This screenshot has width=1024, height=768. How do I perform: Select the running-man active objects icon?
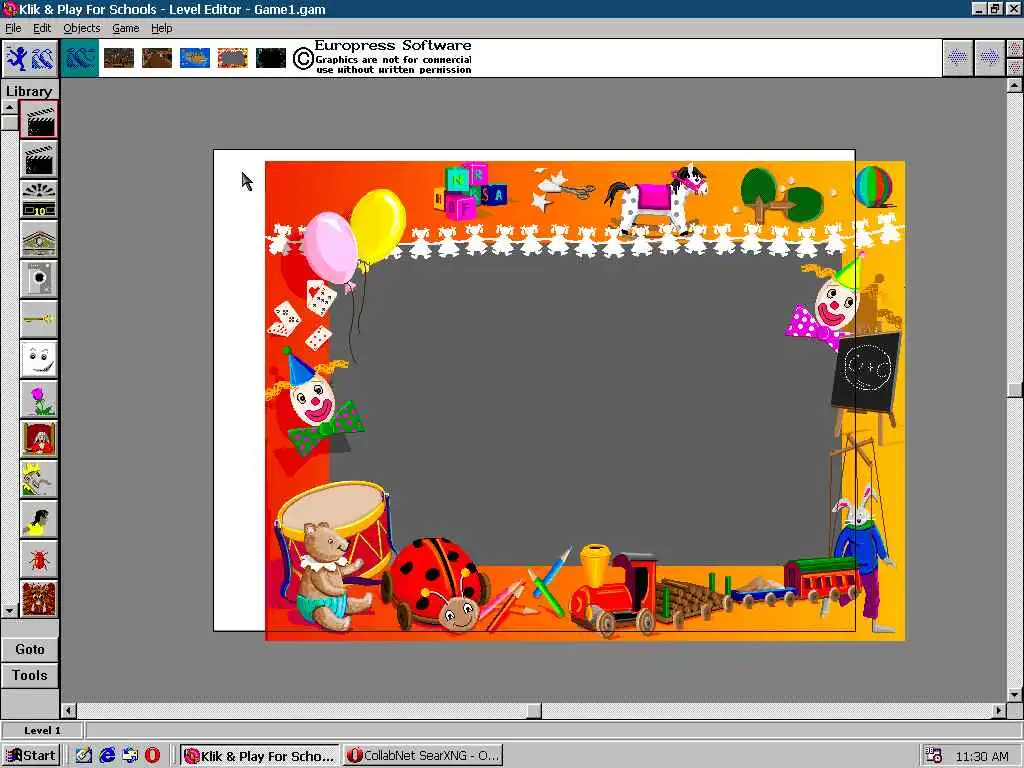(18, 59)
